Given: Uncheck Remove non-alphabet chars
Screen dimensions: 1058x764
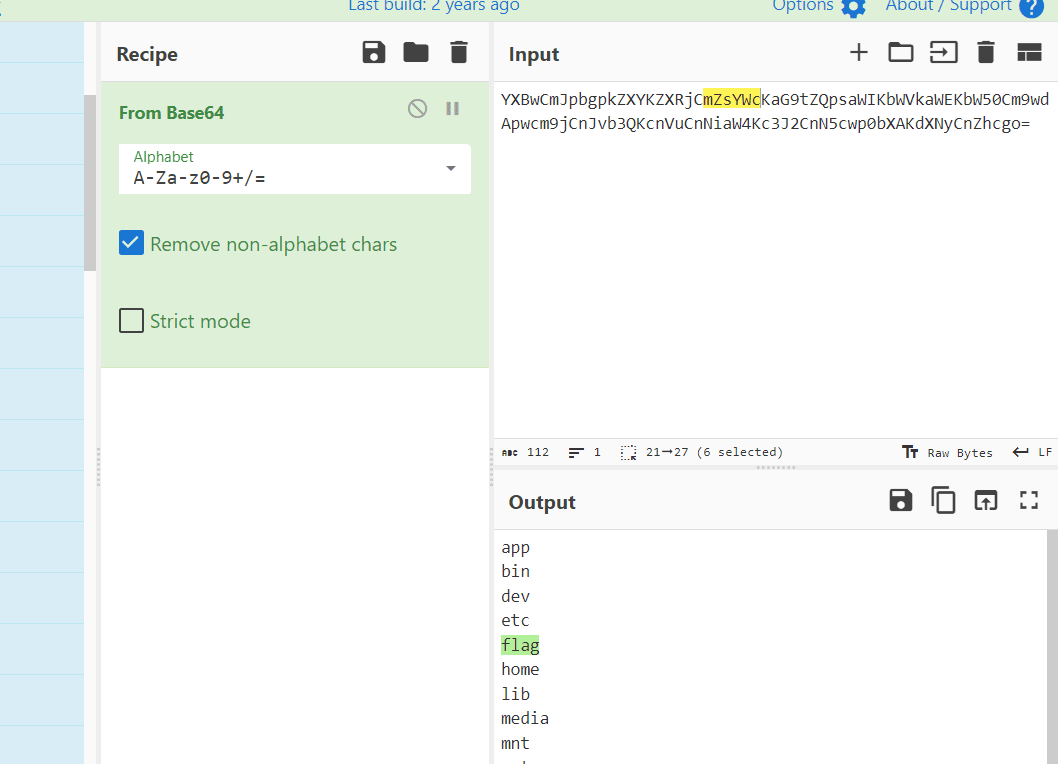Looking at the screenshot, I should point(131,243).
